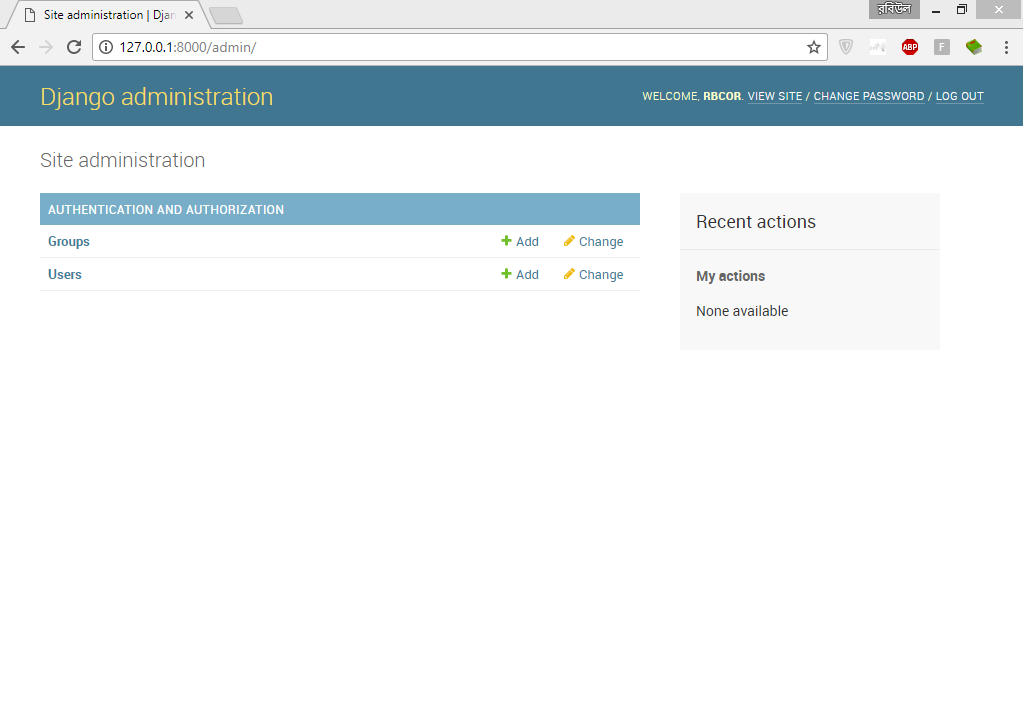1023x728 pixels.
Task: Open the Adblock Plus extension
Action: point(909,47)
